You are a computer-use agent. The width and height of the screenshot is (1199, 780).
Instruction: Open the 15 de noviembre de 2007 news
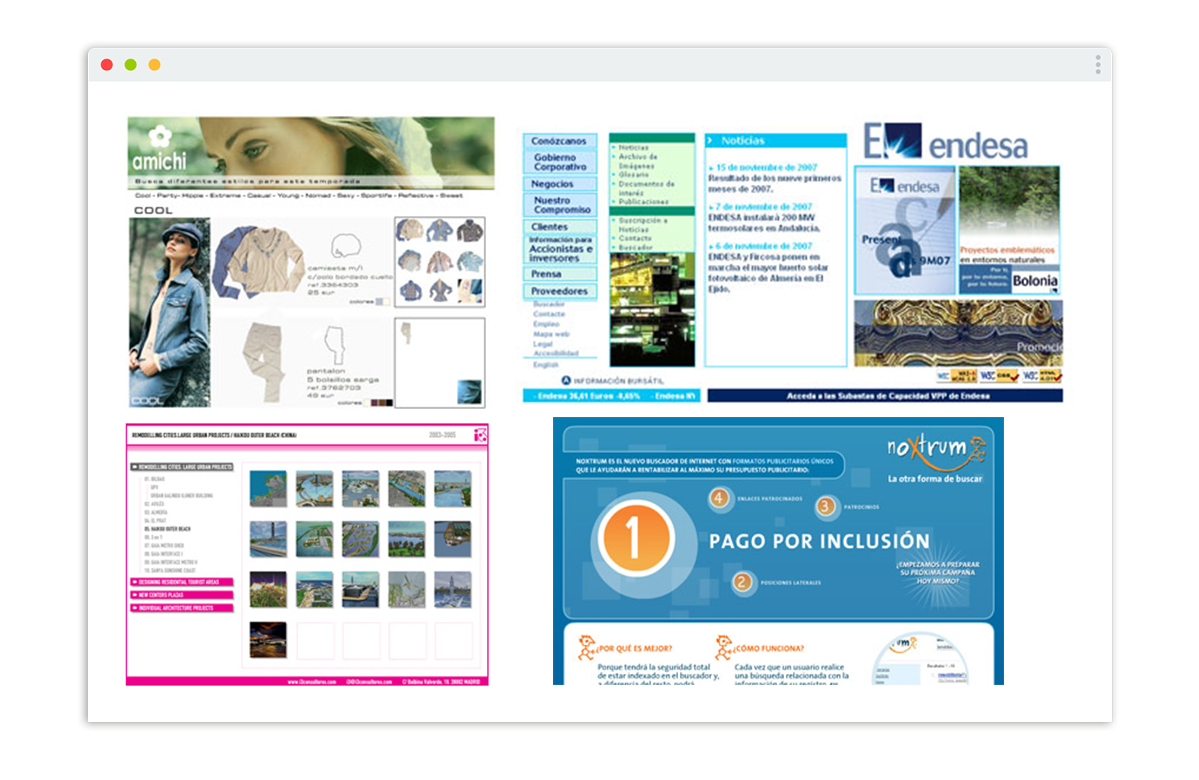pos(767,167)
